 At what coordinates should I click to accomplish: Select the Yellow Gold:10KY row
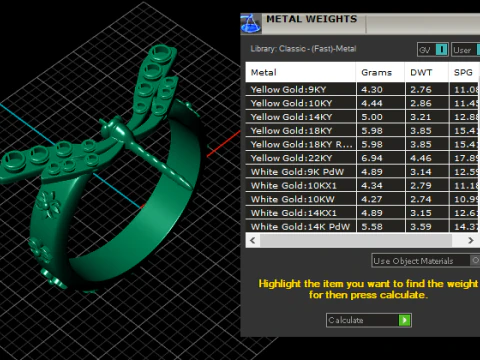tap(362, 103)
